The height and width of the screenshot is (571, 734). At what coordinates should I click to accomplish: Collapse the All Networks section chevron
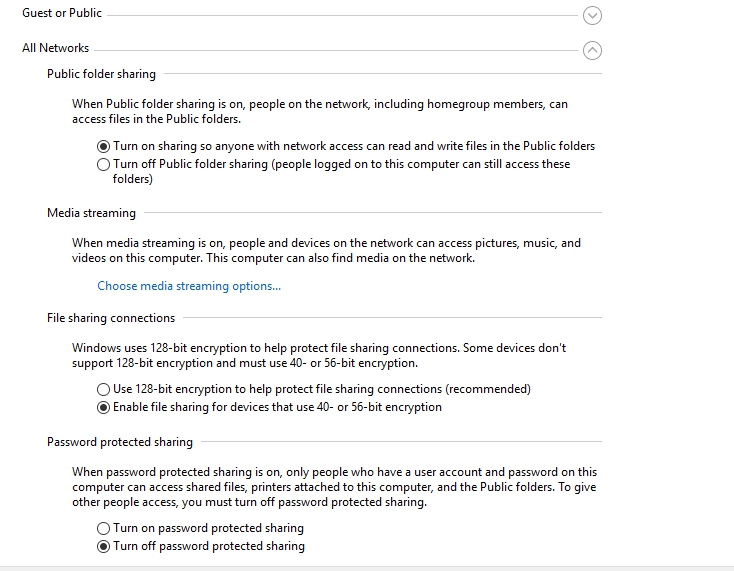tap(592, 51)
